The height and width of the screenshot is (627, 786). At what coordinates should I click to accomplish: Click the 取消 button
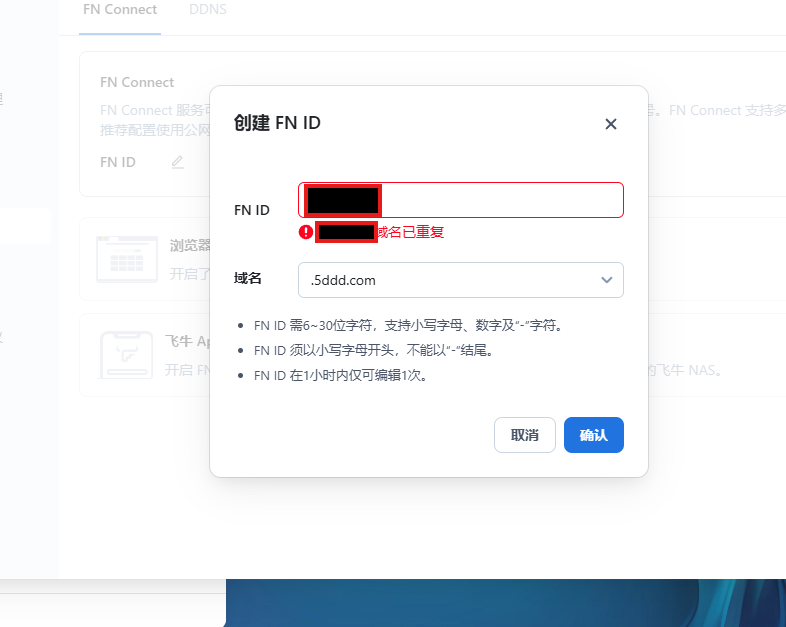(x=524, y=435)
